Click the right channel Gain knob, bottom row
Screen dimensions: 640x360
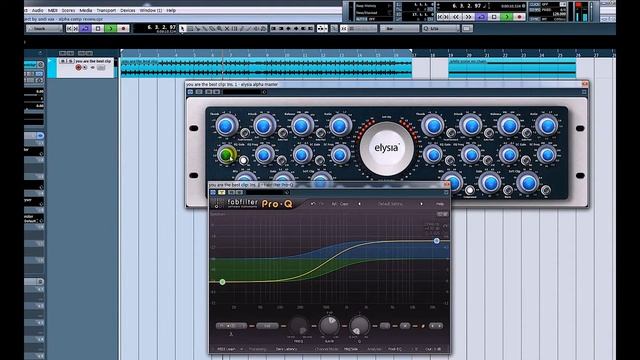490,183
